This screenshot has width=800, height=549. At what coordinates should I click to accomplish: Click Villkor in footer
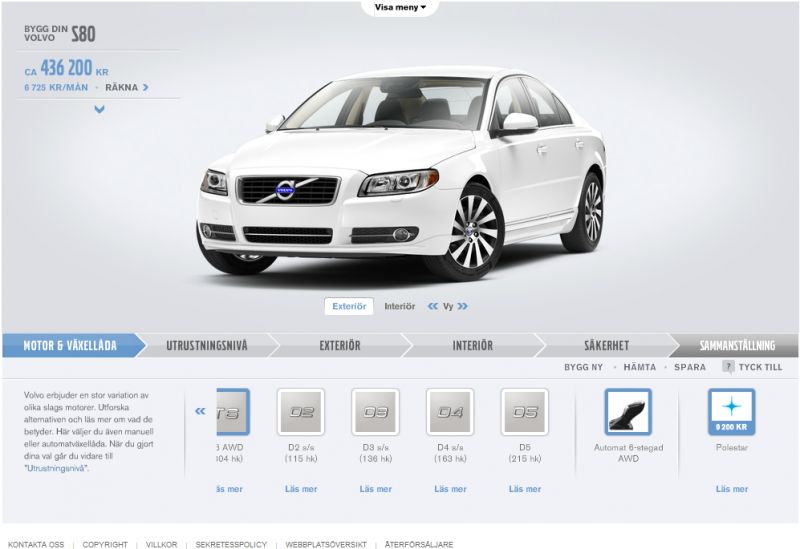pos(161,544)
